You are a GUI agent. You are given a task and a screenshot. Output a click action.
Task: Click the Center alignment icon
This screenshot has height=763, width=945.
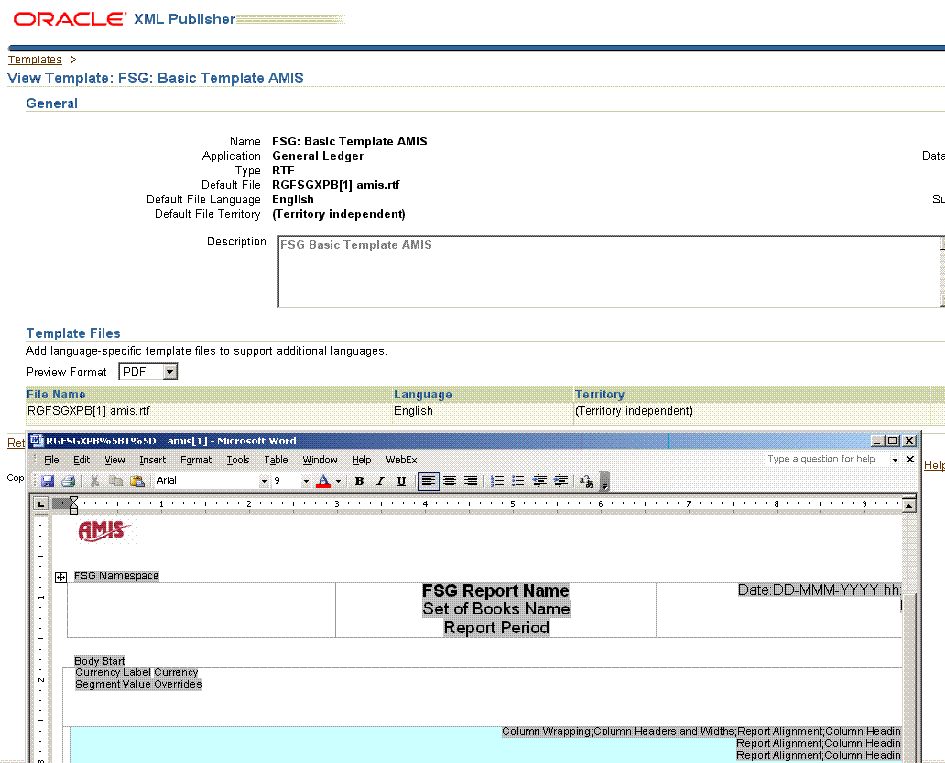tap(449, 481)
